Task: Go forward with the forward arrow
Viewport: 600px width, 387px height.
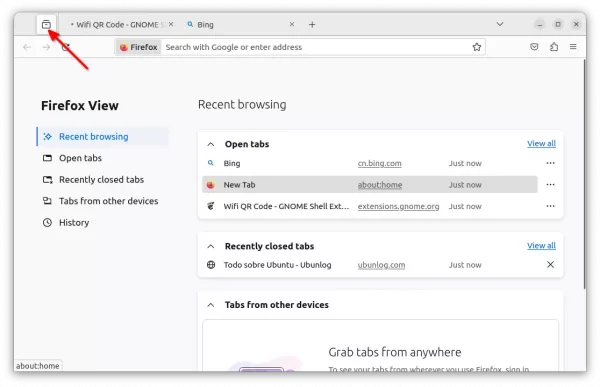Action: point(46,47)
